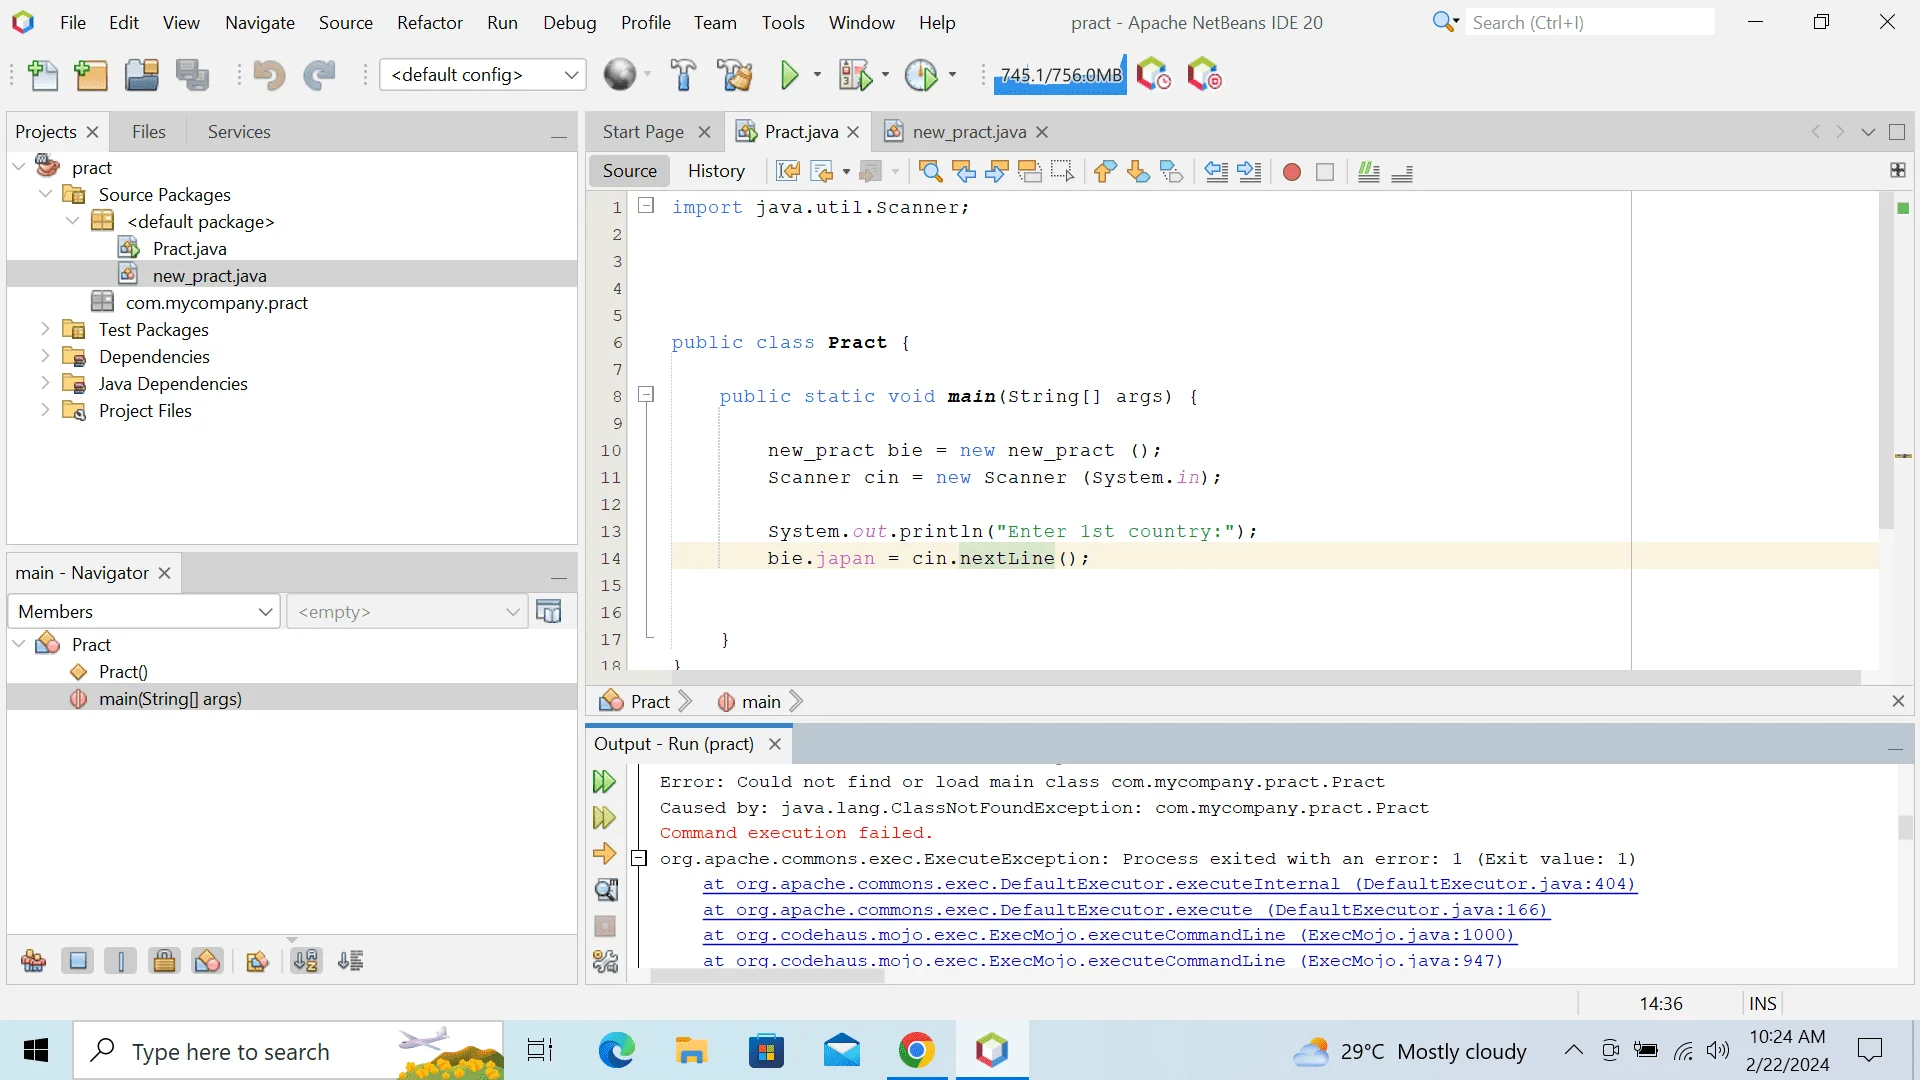The image size is (1920, 1080).
Task: Click the editor Find Selection magnifier icon
Action: pos(930,172)
